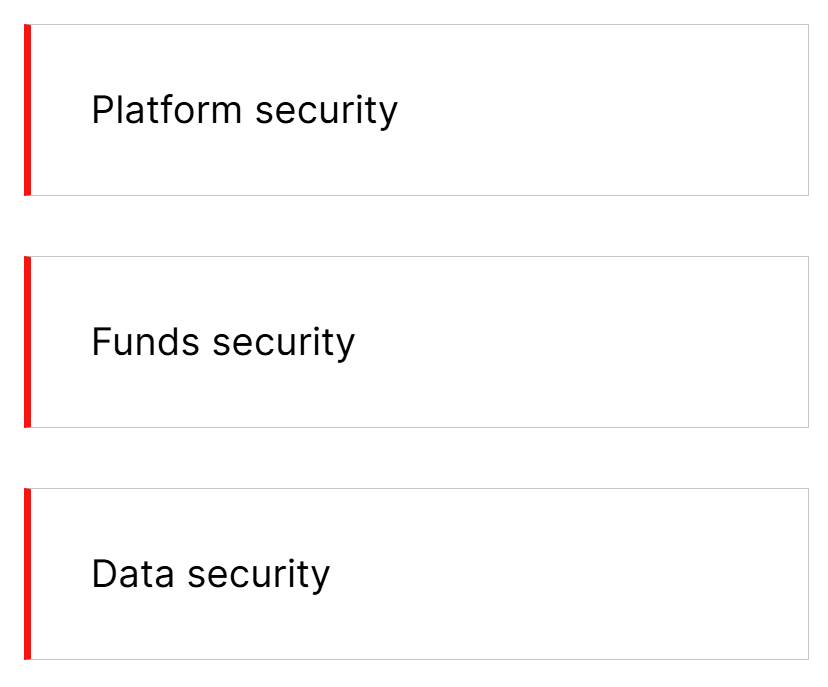This screenshot has height=687, width=828.
Task: Click empty right area of Platform security card
Action: tap(650, 110)
